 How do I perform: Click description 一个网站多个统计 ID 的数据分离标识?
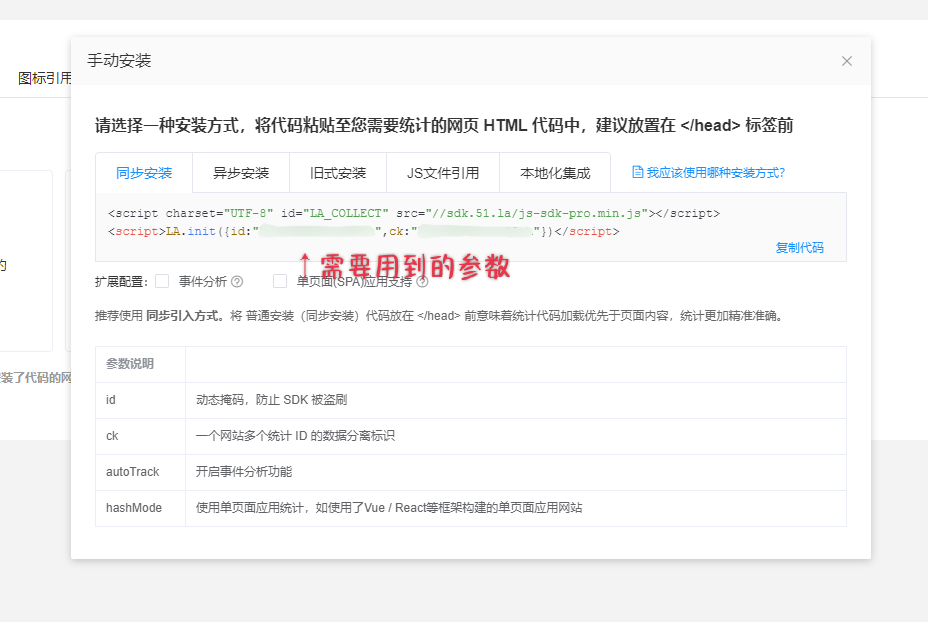tap(295, 436)
